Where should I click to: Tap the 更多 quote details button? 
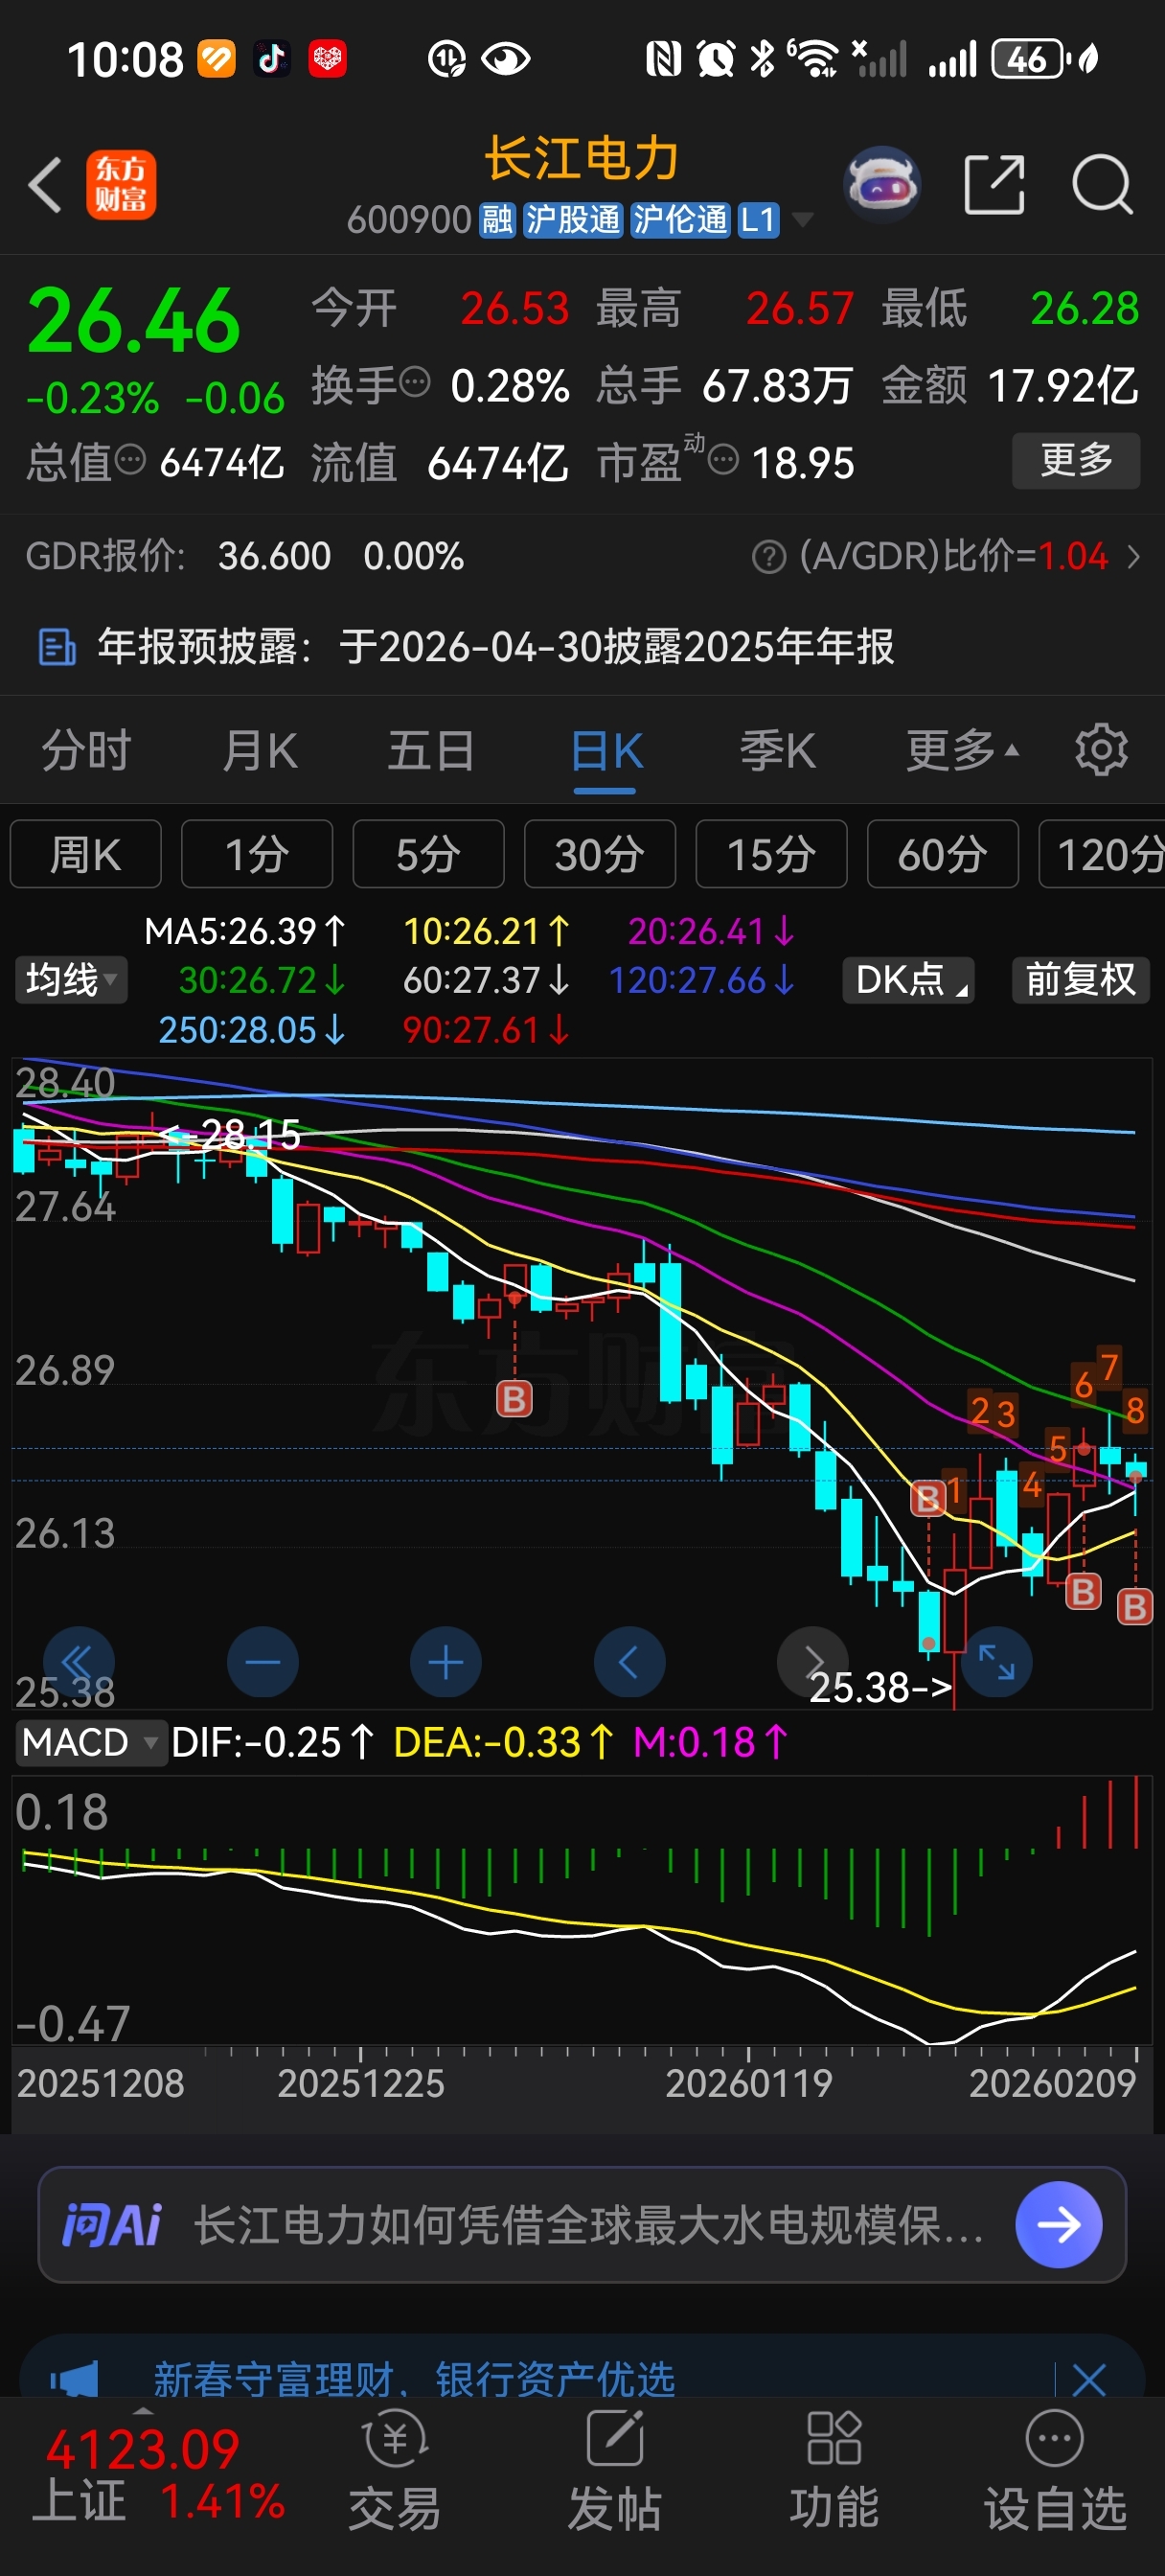1076,460
